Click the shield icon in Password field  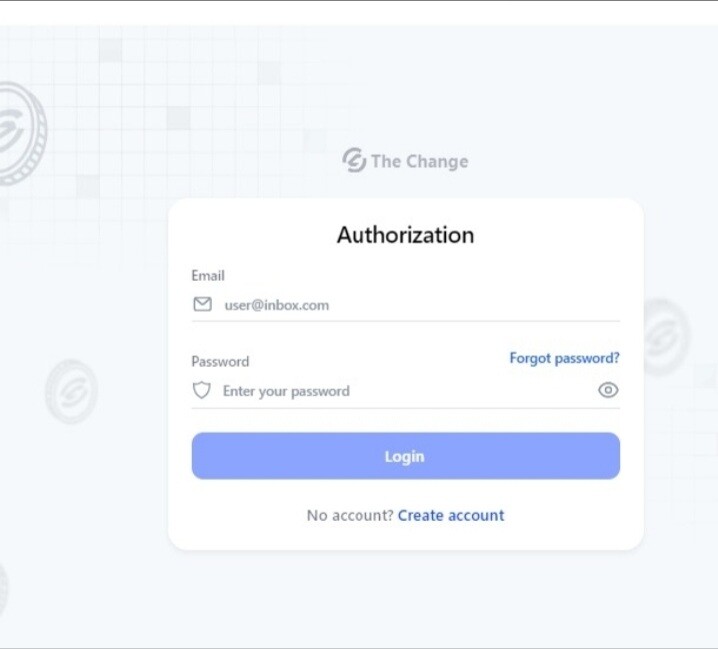201,390
